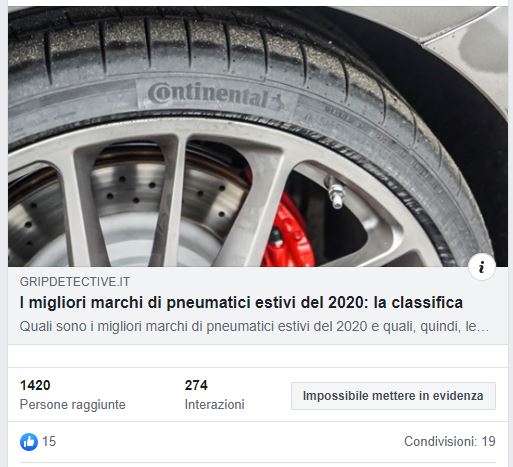The height and width of the screenshot is (467, 513).
Task: Show who liked via the 15 count
Action: pyautogui.click(x=49, y=441)
